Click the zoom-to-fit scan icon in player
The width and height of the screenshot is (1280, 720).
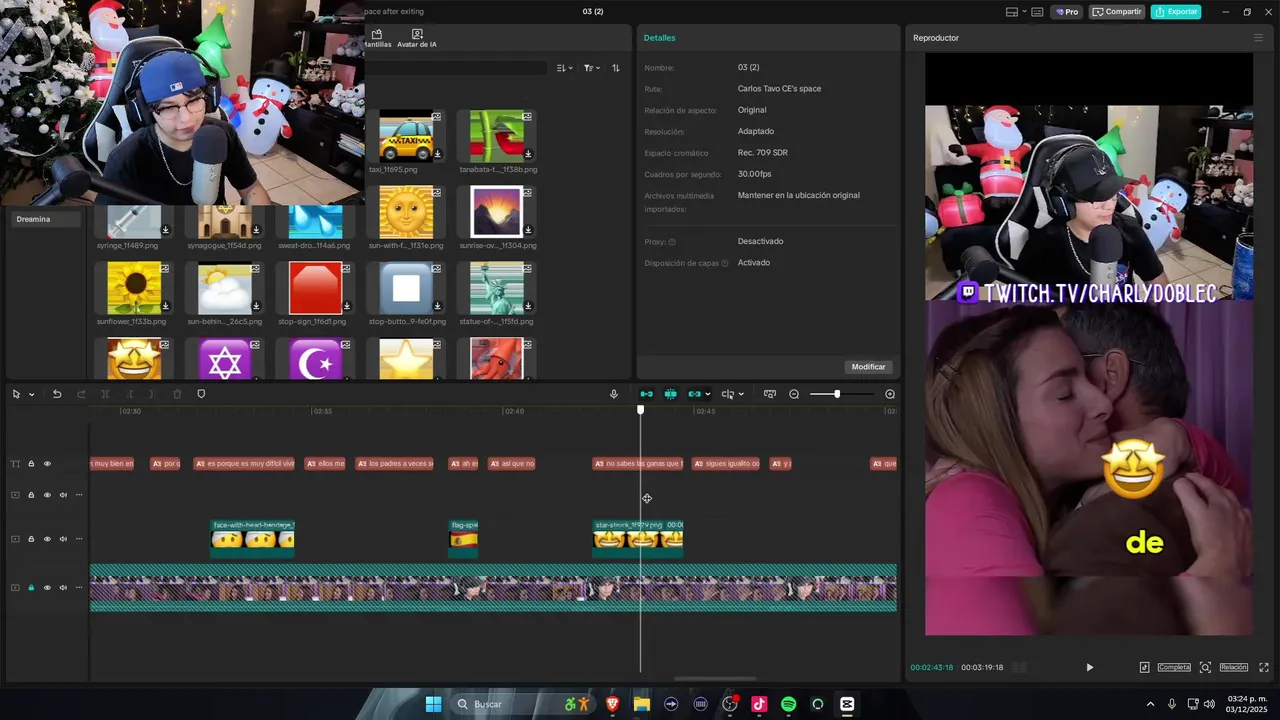(1205, 667)
